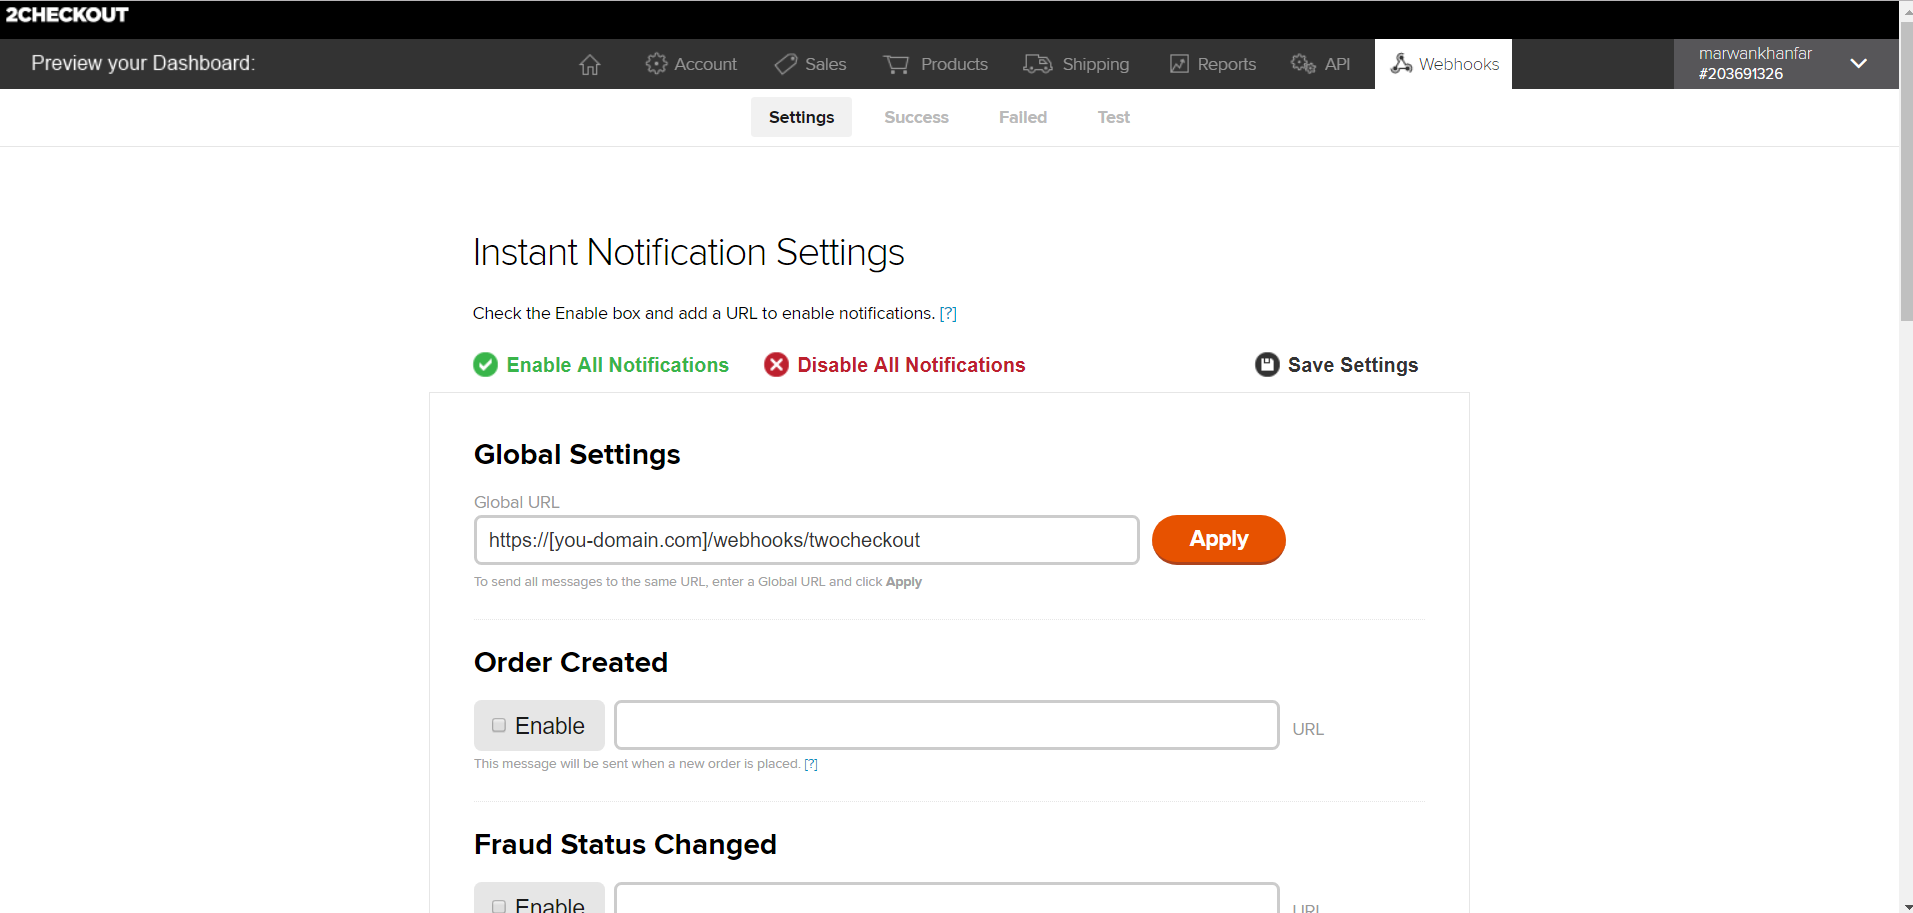Tick the Order Created Enable checkbox

tap(499, 725)
